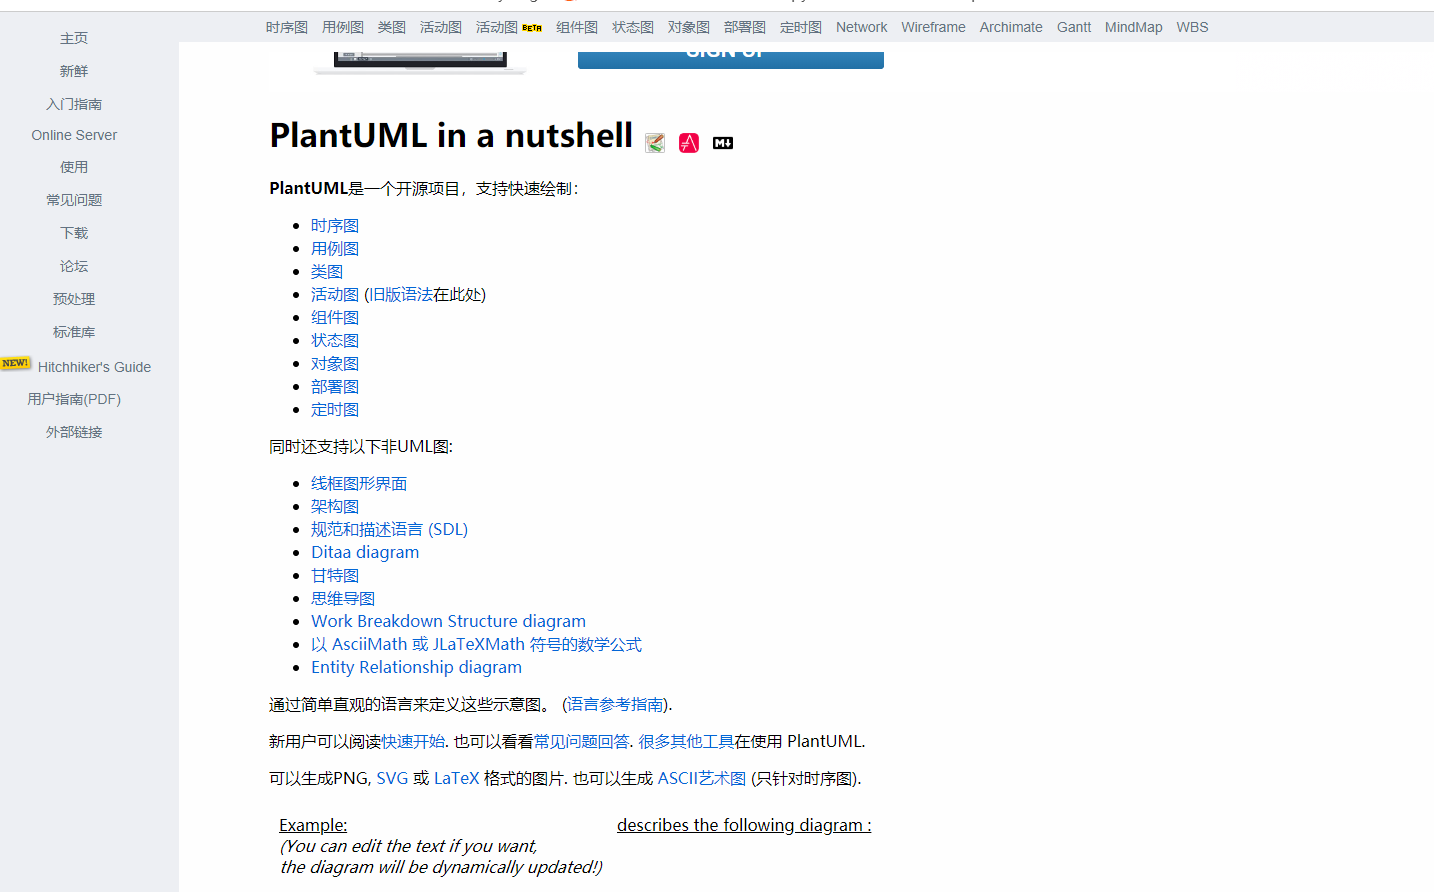
Task: Open 论坛 in the sidebar
Action: [x=74, y=266]
